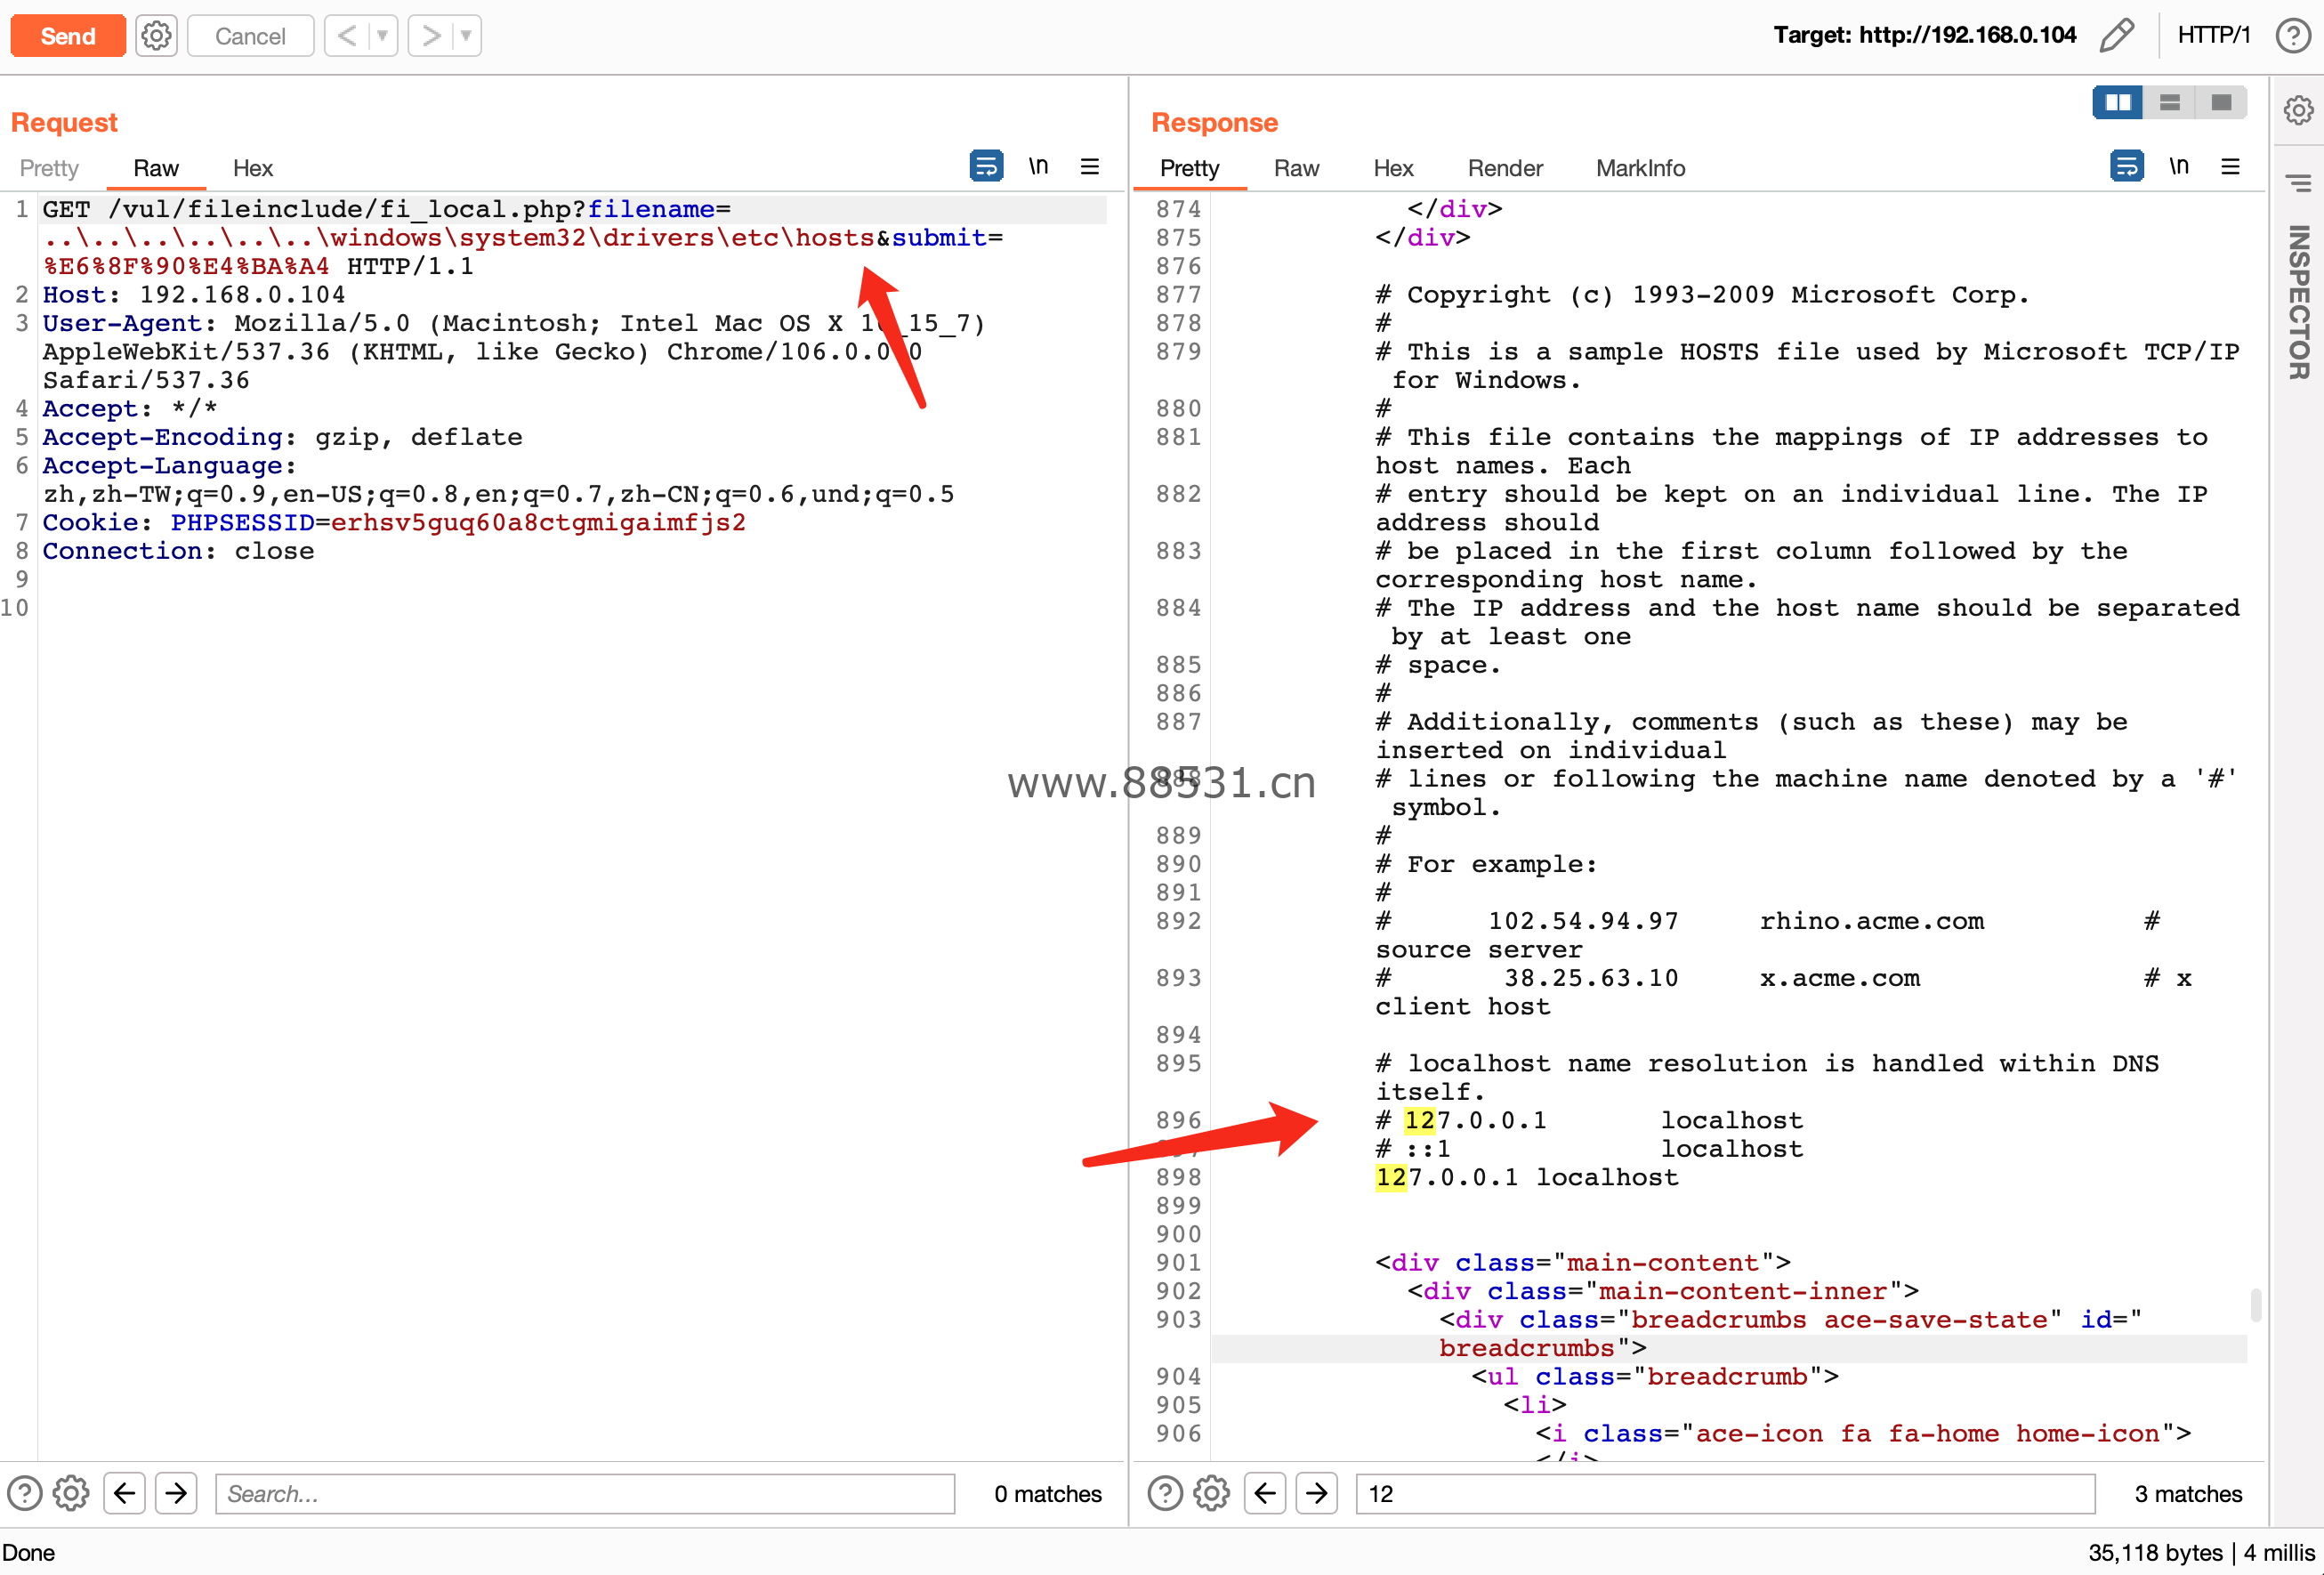Click the Host header line

coord(194,295)
